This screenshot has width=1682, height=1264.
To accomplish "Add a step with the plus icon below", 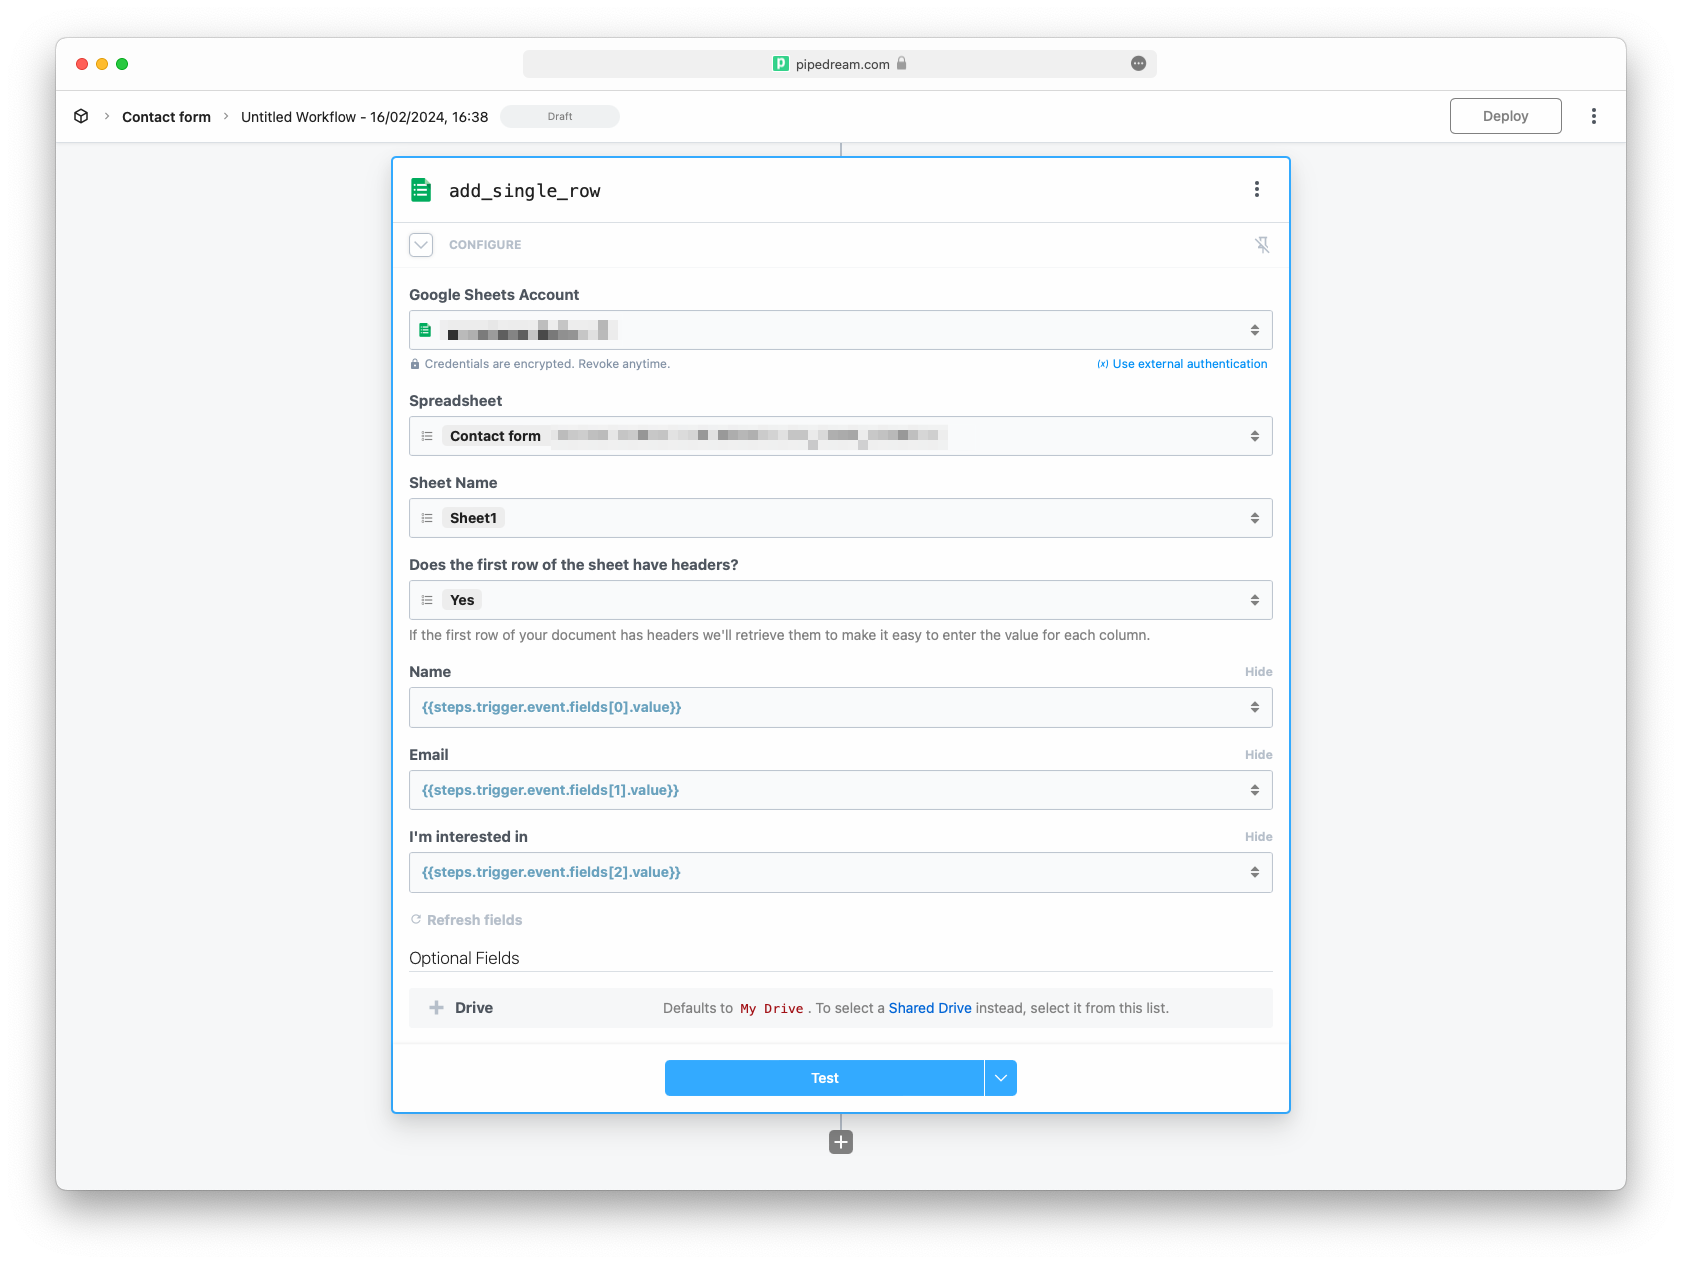I will [x=841, y=1142].
